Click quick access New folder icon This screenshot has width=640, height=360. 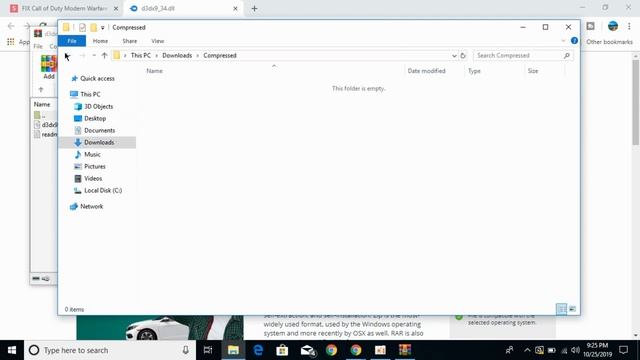93,27
